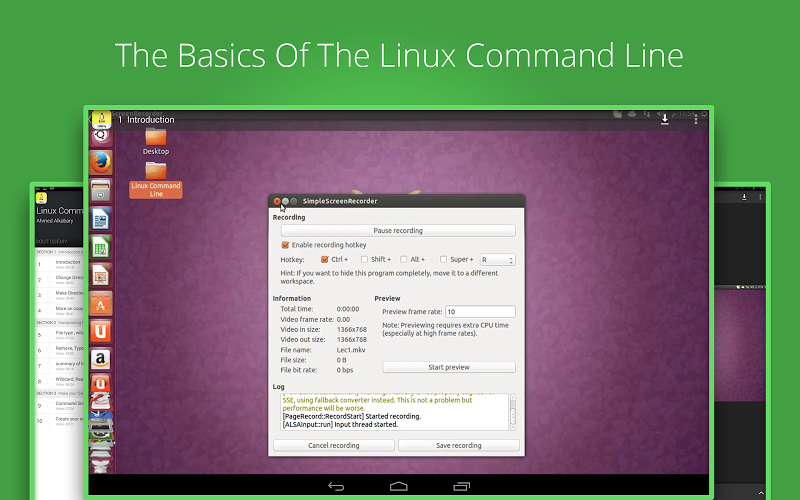800x500 pixels.
Task: Open the ABOUT UDEMY tab in left window
Action: coord(52,241)
